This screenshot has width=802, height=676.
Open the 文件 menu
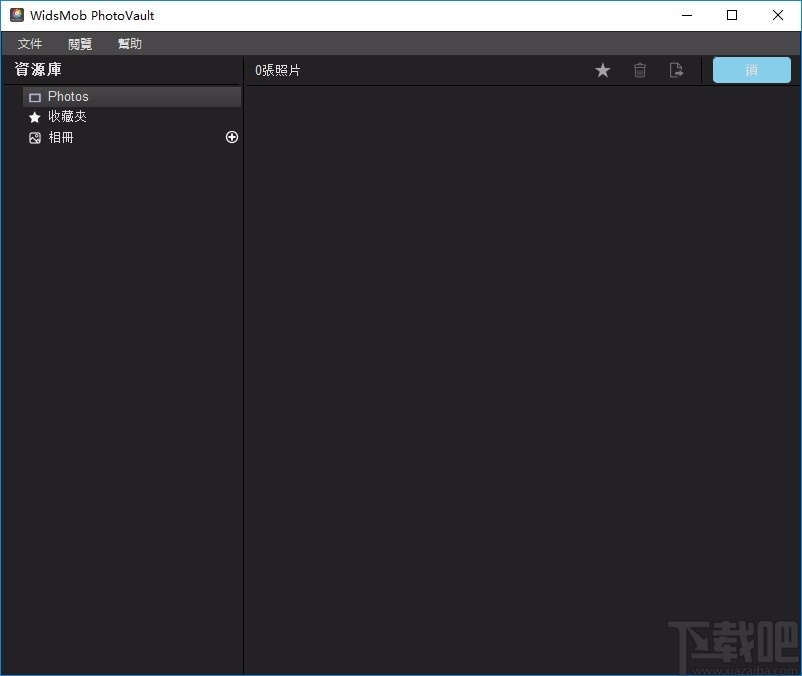pyautogui.click(x=30, y=43)
